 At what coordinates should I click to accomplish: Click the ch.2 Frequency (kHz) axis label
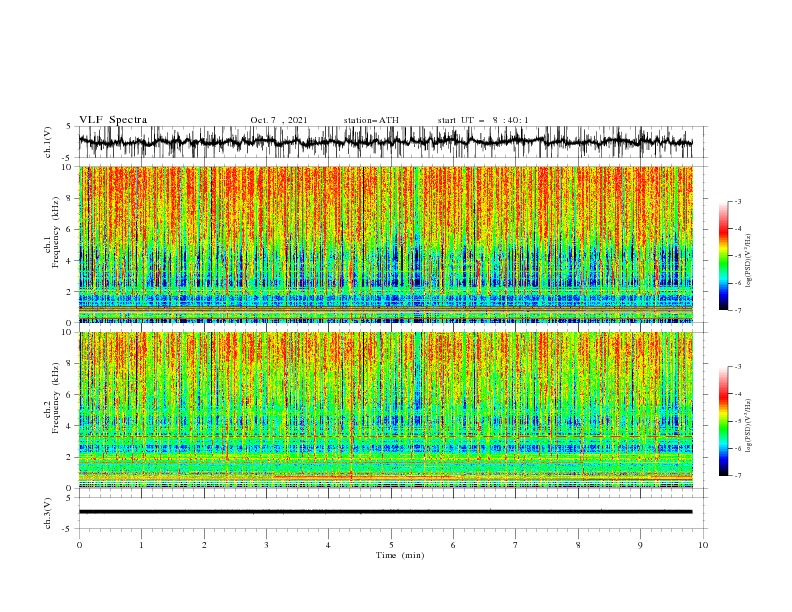[x=52, y=398]
